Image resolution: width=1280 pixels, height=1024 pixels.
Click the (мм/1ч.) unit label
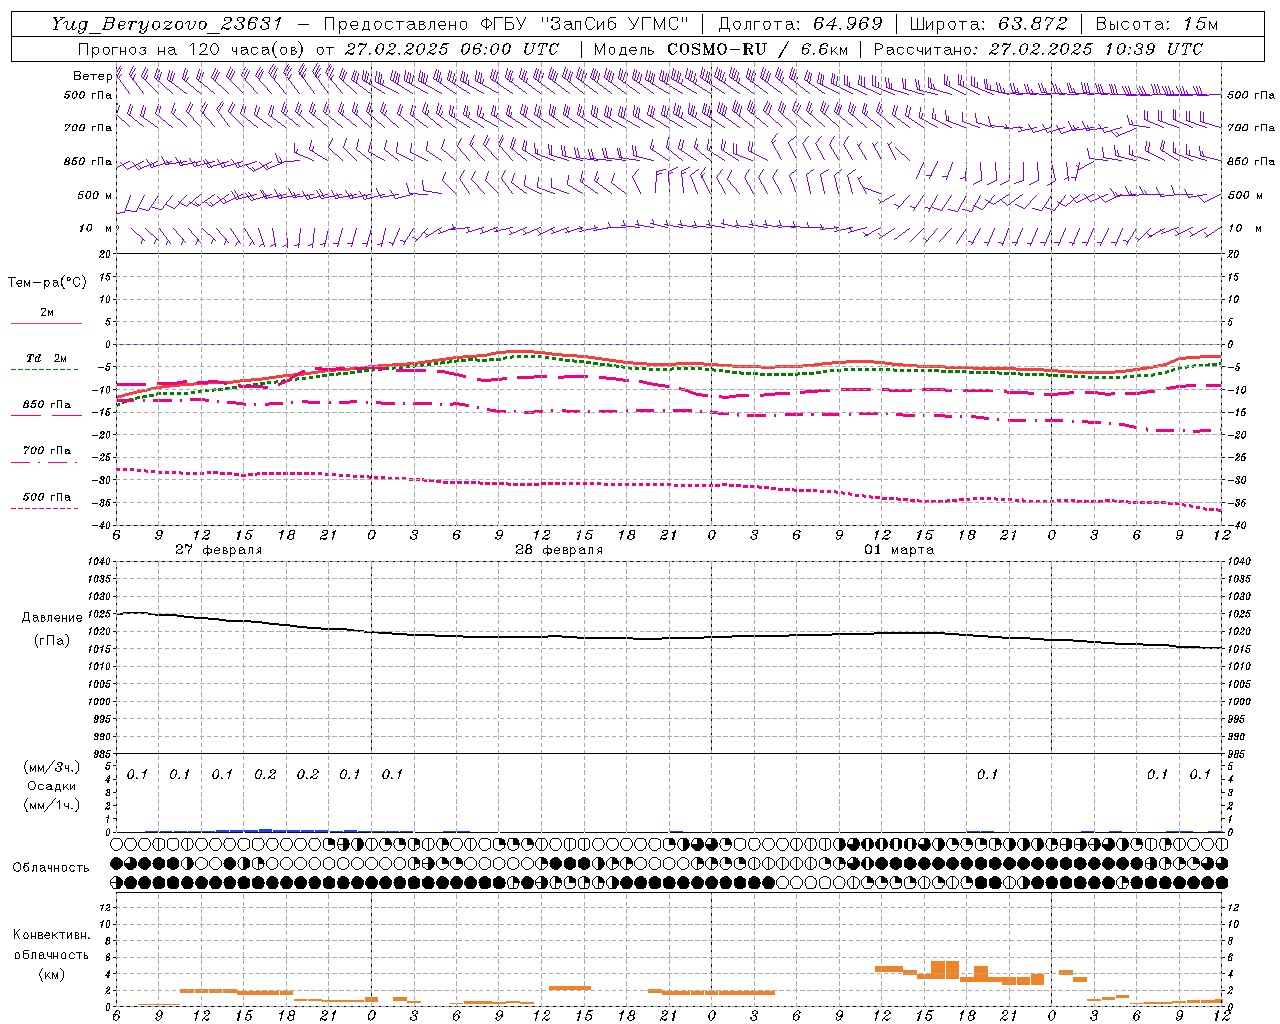pos(52,805)
